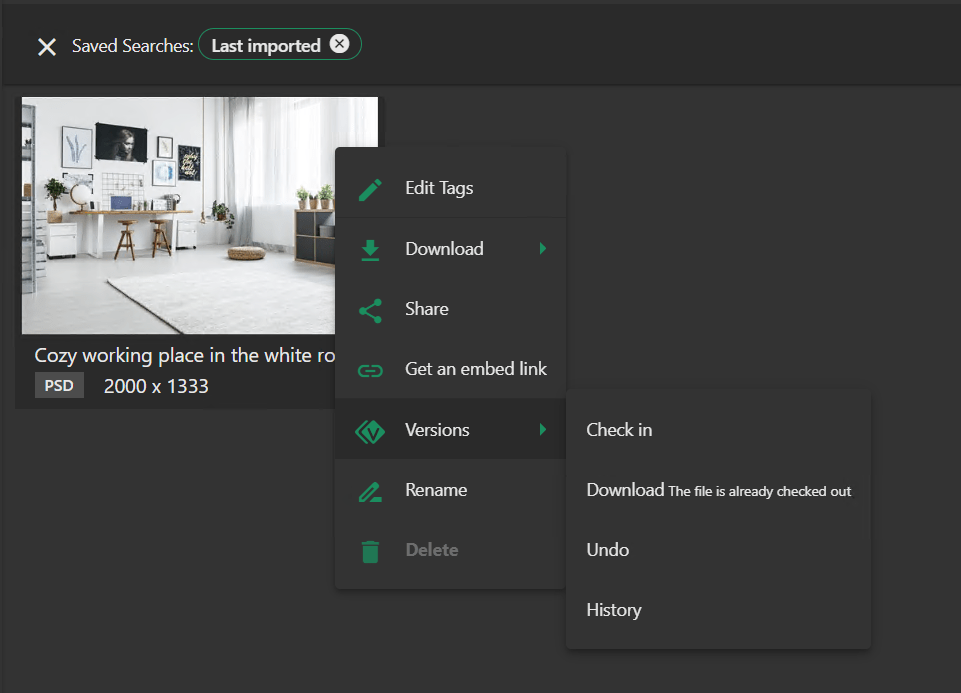Click the trash can Delete icon

(370, 551)
